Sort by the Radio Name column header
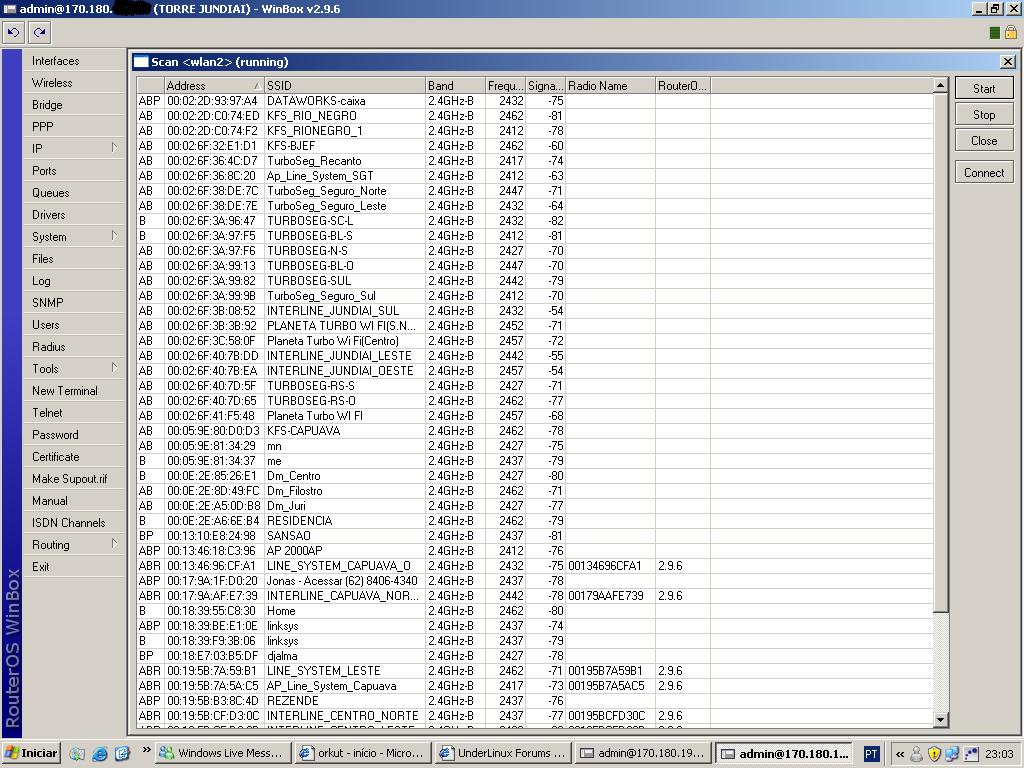Screen dimensions: 1024x768 click(x=610, y=86)
